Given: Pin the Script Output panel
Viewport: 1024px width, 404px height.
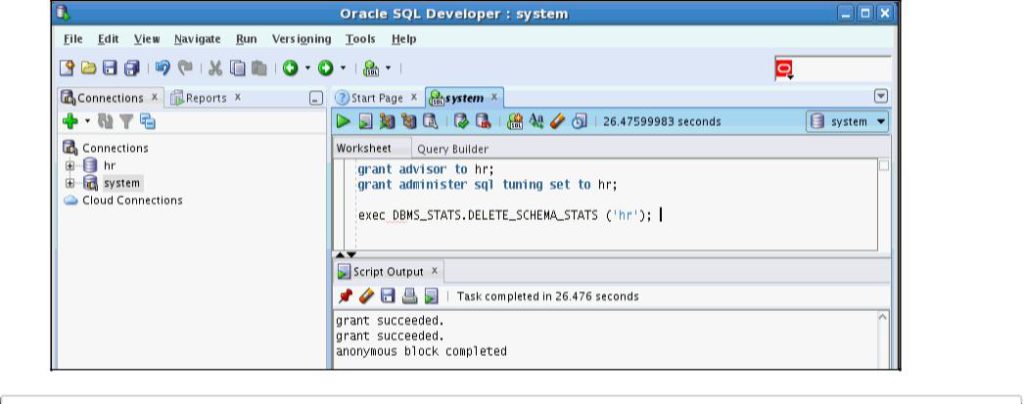Looking at the screenshot, I should [x=344, y=296].
